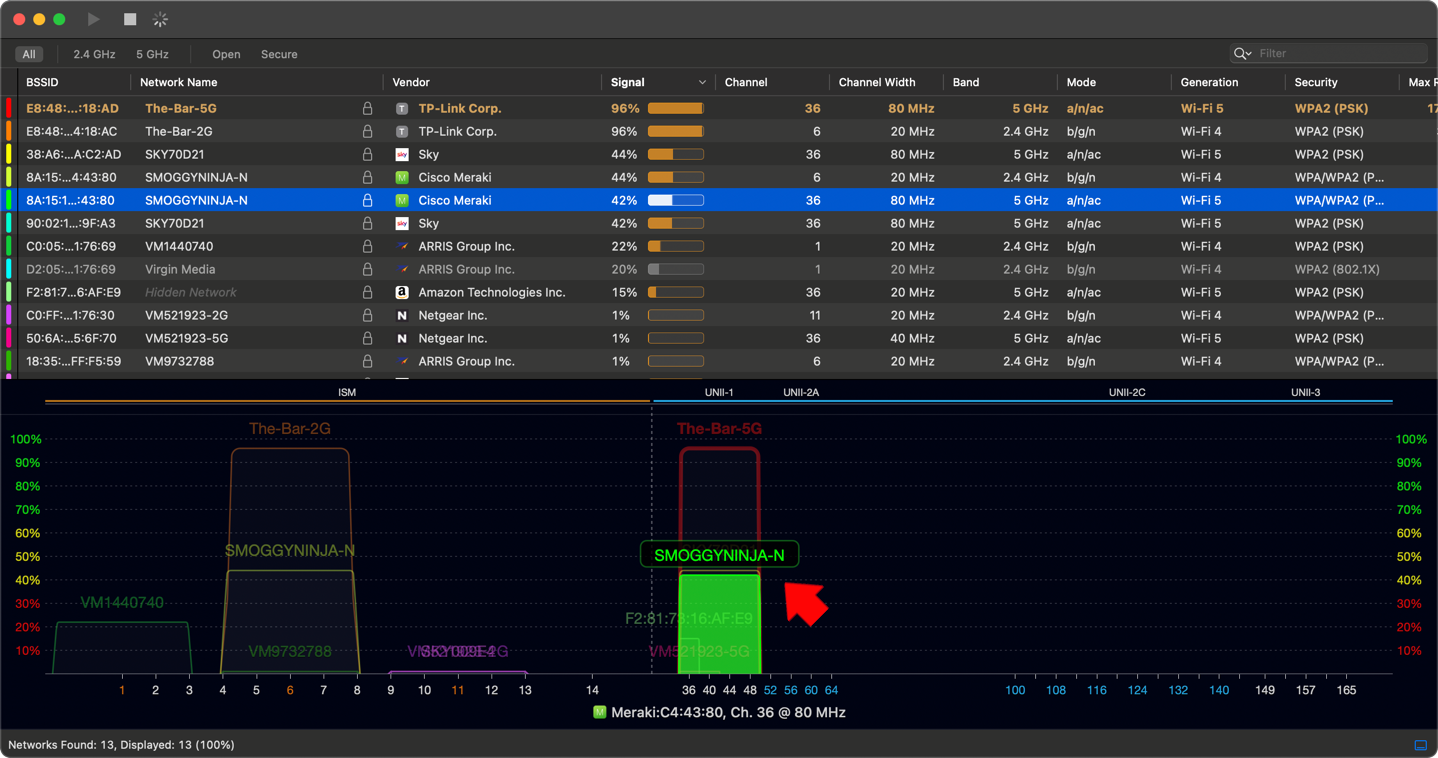This screenshot has width=1438, height=758.
Task: Click the green SMOGGYNINJA-N graph tooltip label
Action: click(x=719, y=555)
